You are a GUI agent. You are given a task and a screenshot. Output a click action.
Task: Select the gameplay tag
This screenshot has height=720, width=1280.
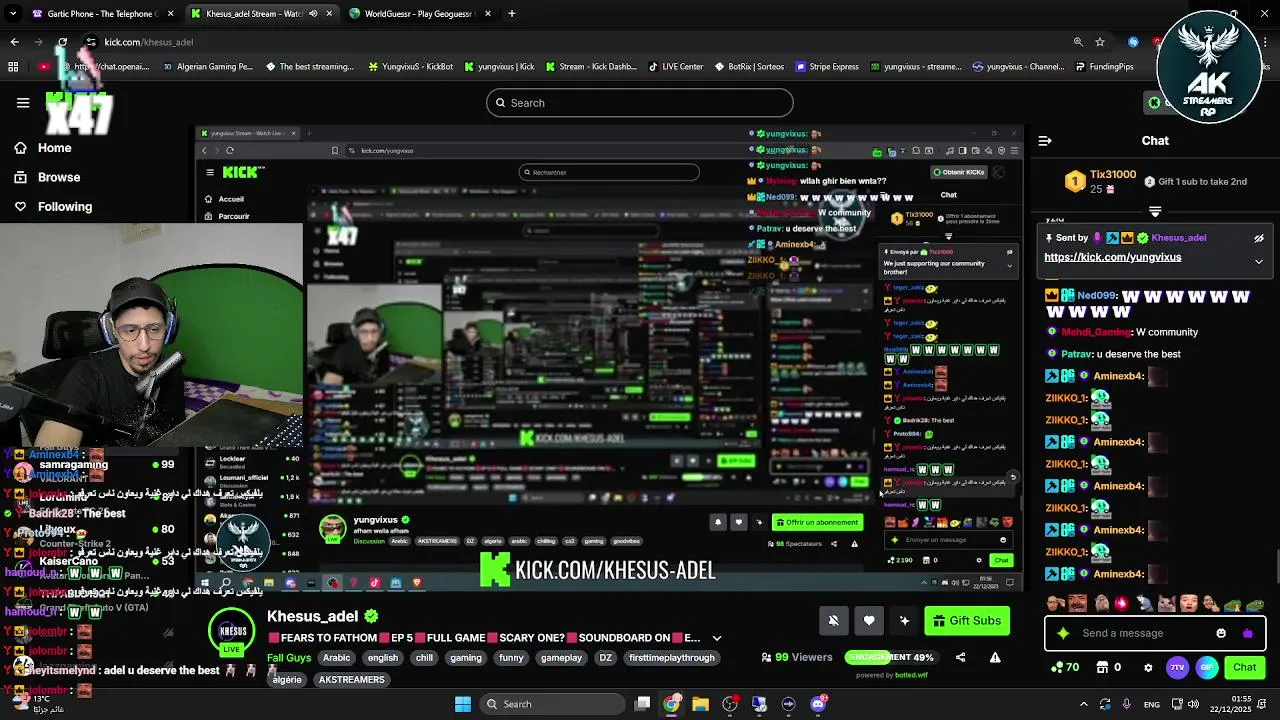tap(561, 658)
